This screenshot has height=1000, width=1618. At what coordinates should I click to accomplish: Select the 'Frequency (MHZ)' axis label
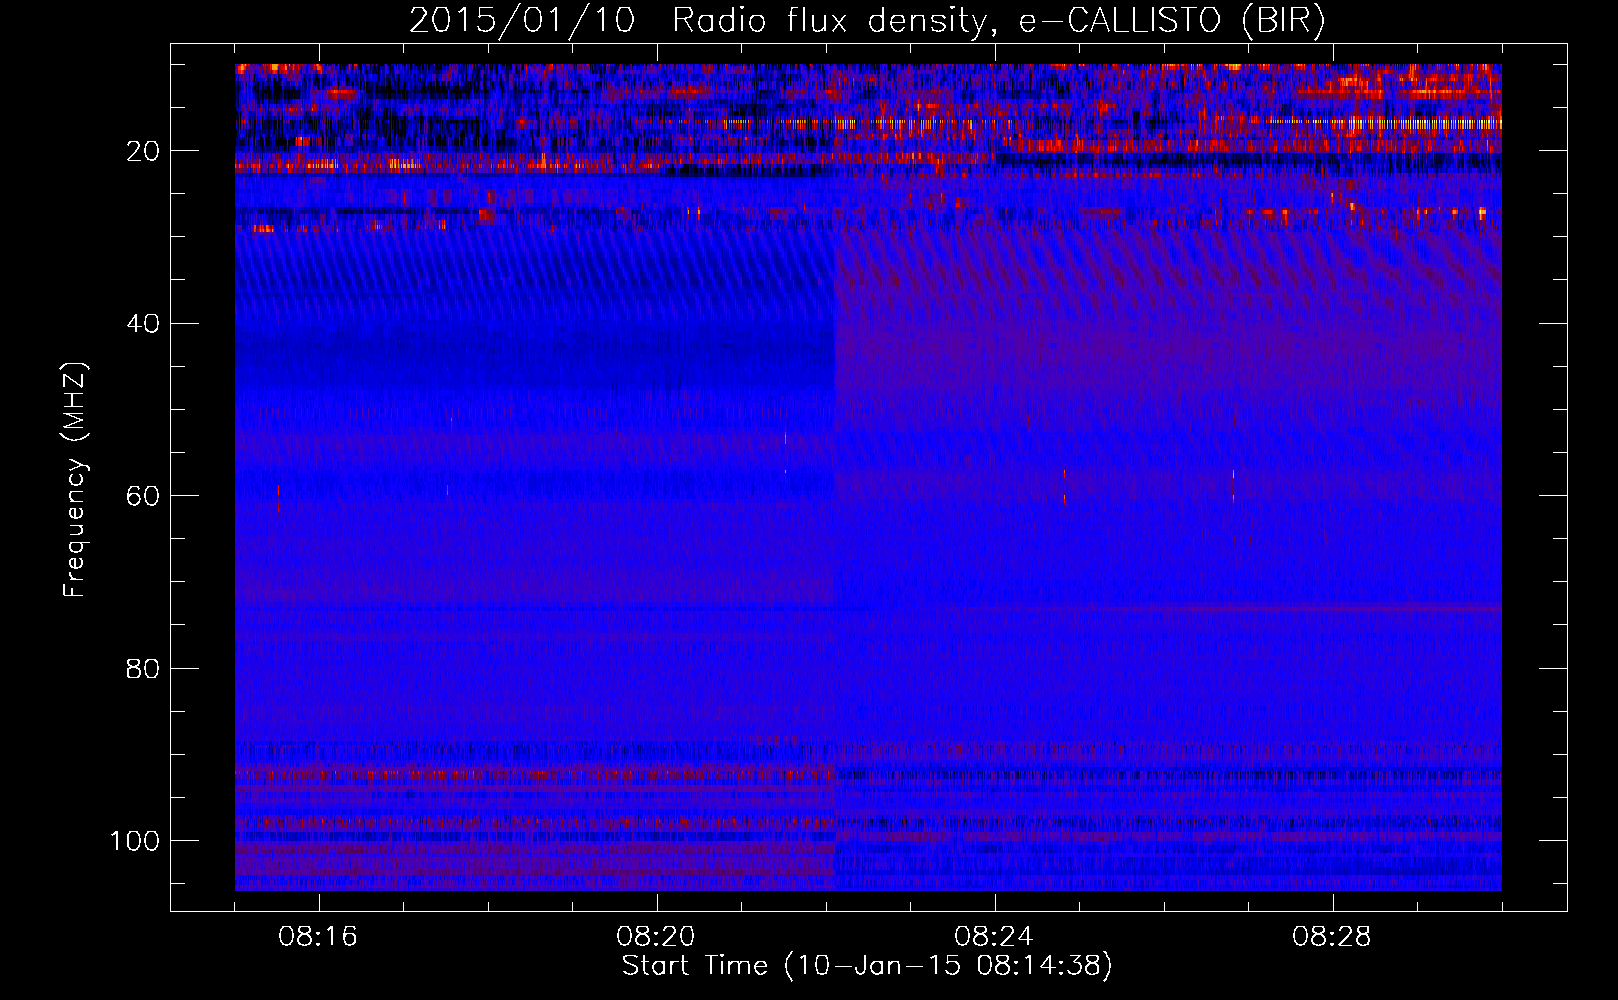75,480
